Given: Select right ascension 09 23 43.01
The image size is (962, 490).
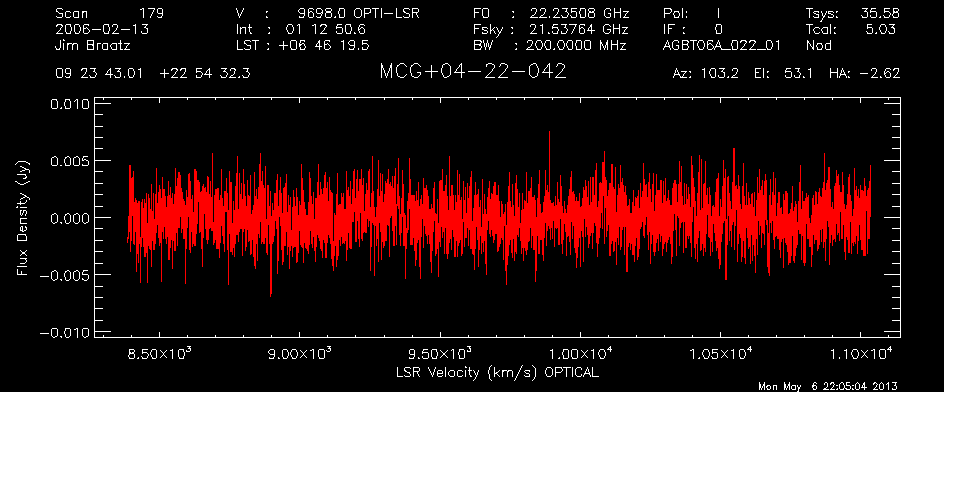Looking at the screenshot, I should (99, 74).
